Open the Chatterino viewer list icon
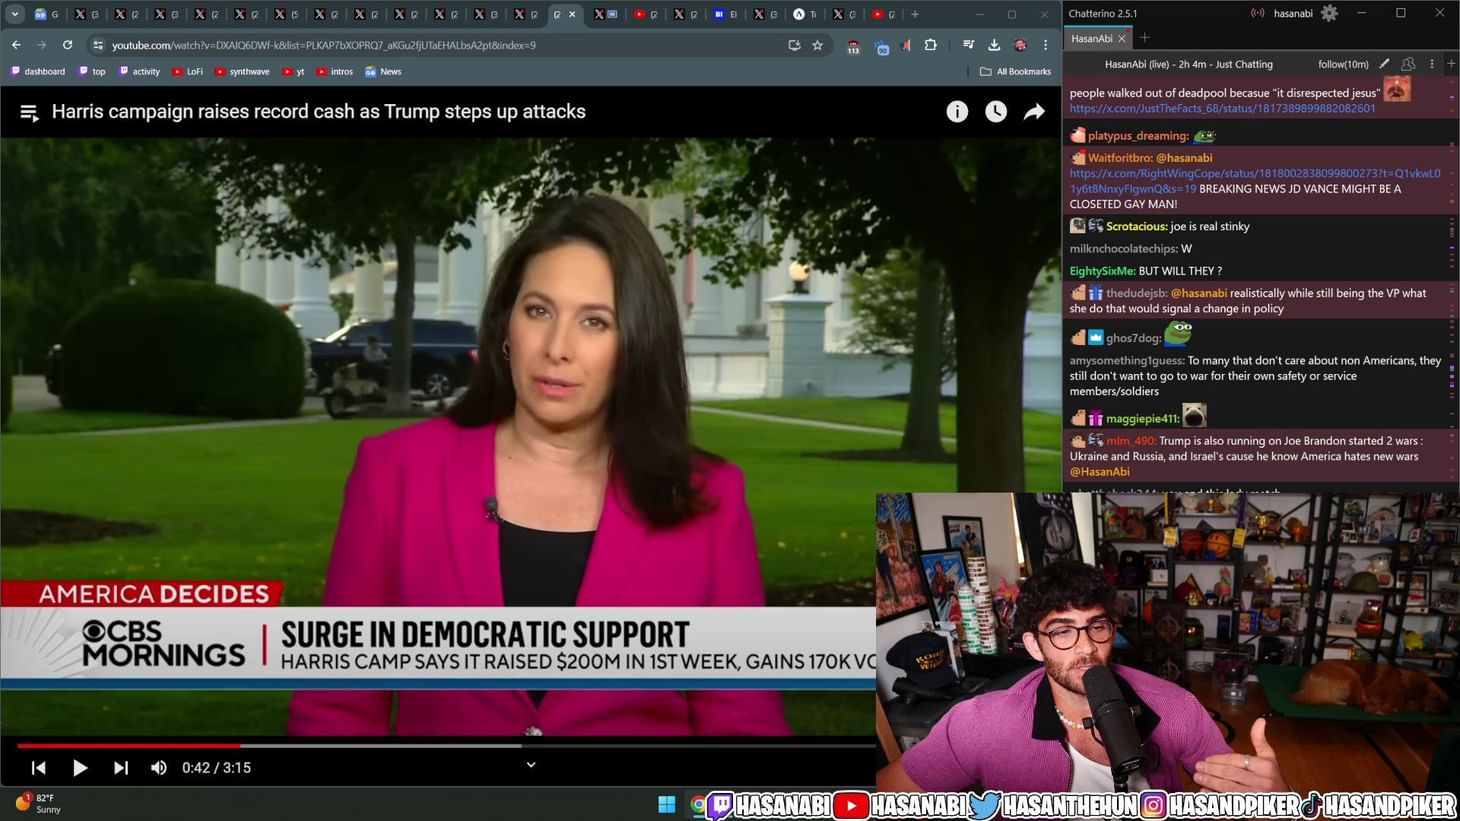Image resolution: width=1460 pixels, height=821 pixels. coord(1408,64)
